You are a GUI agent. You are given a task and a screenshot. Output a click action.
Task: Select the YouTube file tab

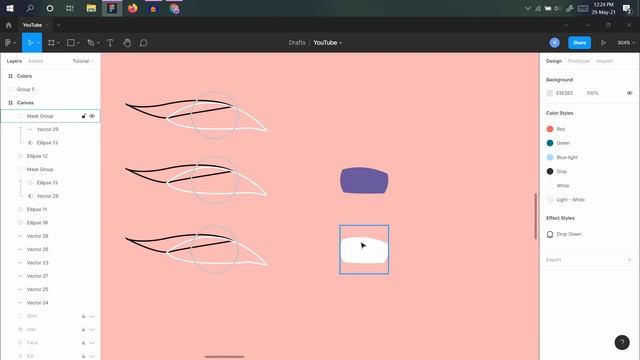click(x=32, y=25)
